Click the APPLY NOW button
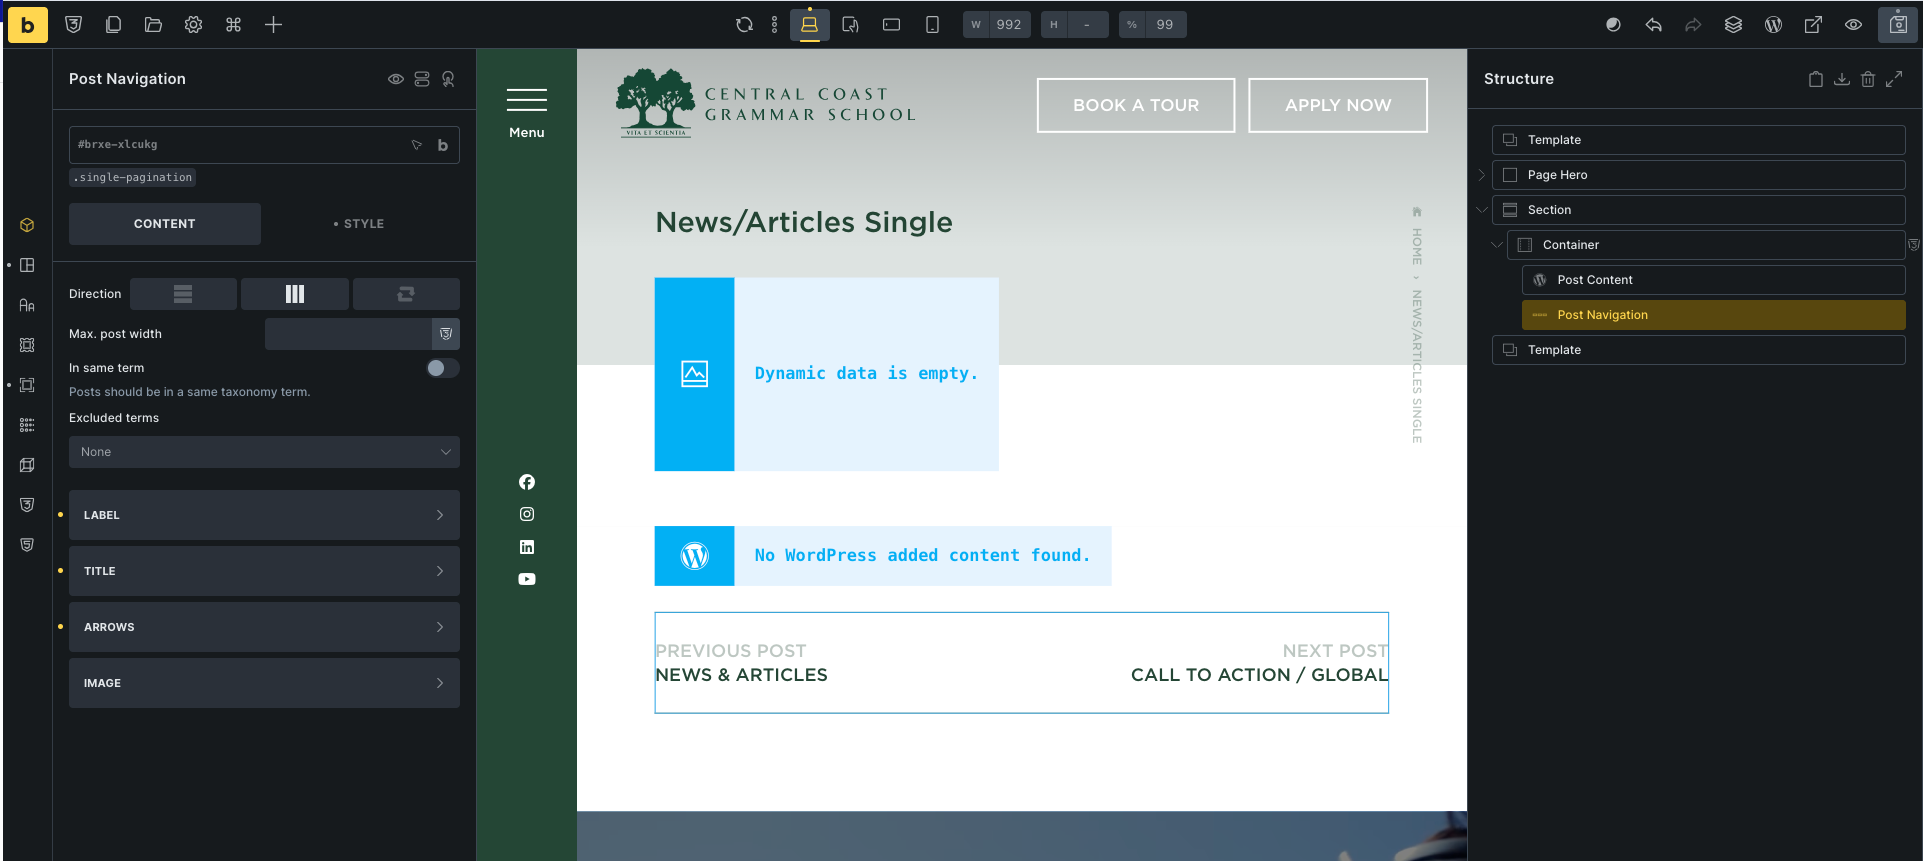The height and width of the screenshot is (861, 1923). coord(1337,105)
